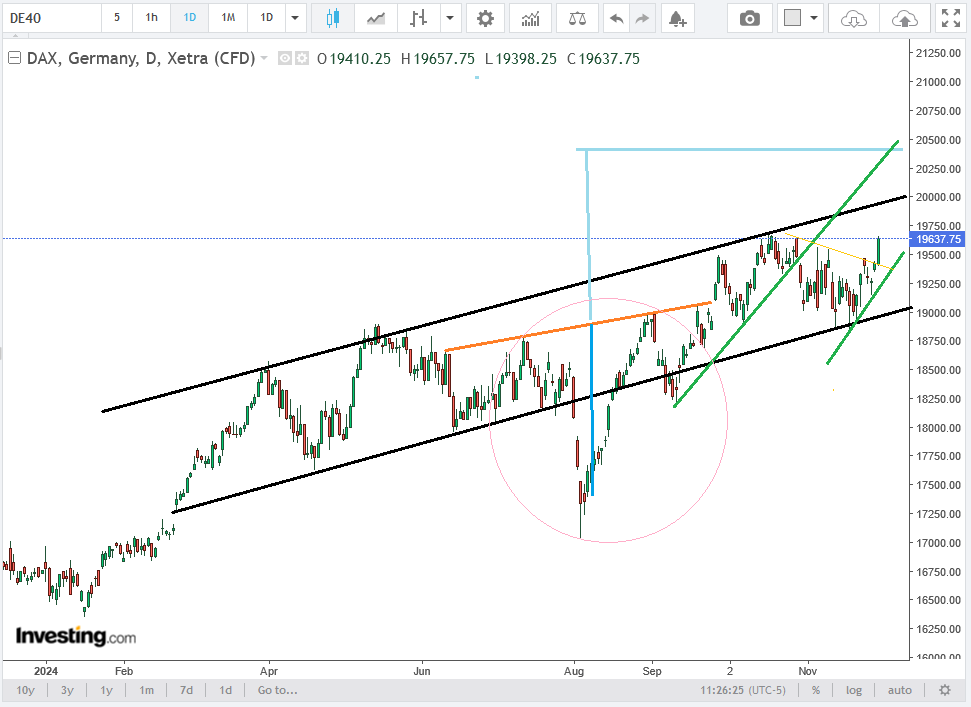The width and height of the screenshot is (971, 707).
Task: Redo the last chart action
Action: click(642, 18)
